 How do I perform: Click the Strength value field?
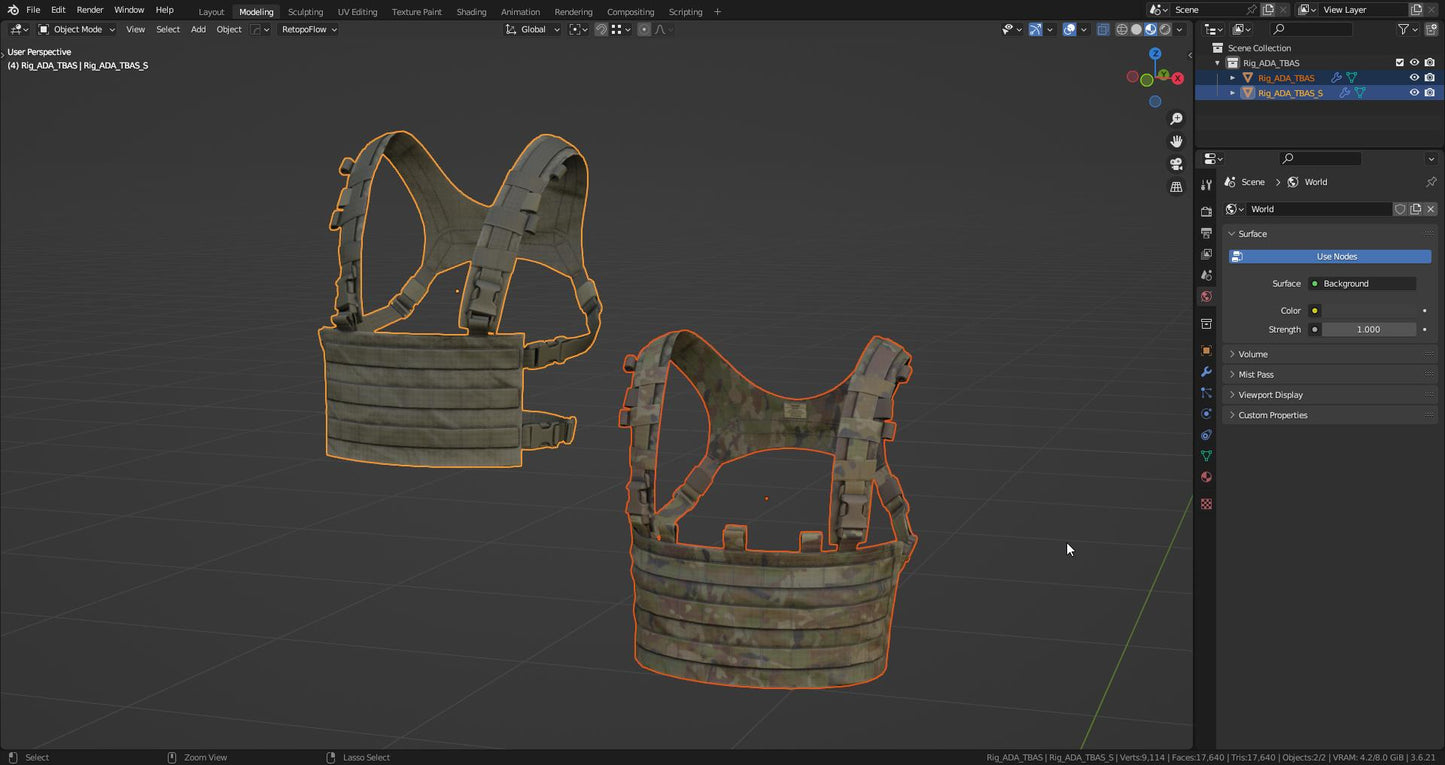[x=1368, y=330]
